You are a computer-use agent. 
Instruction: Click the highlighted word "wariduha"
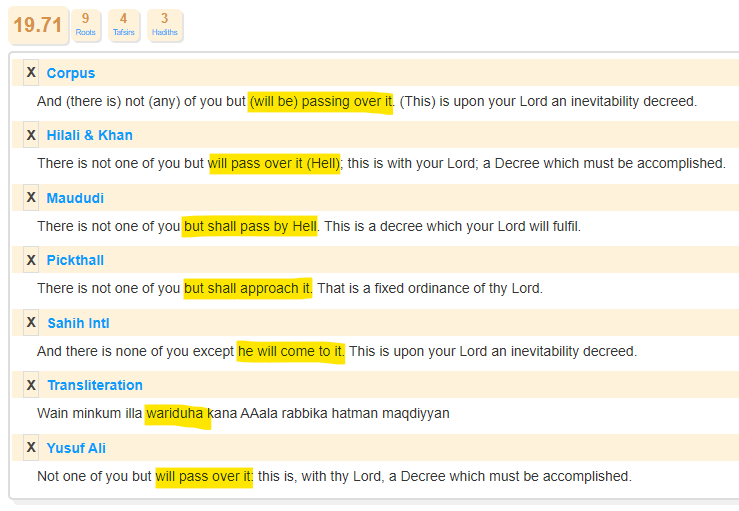tap(176, 413)
